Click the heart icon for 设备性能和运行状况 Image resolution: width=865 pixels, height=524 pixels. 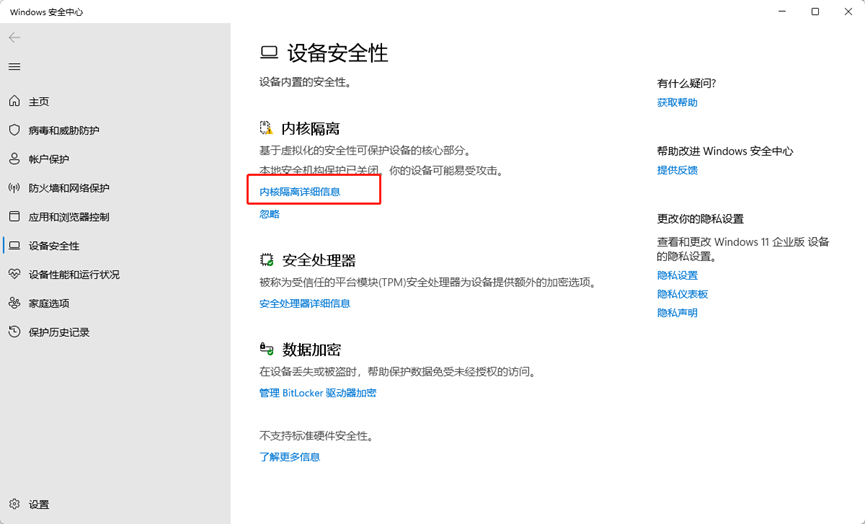(x=14, y=274)
